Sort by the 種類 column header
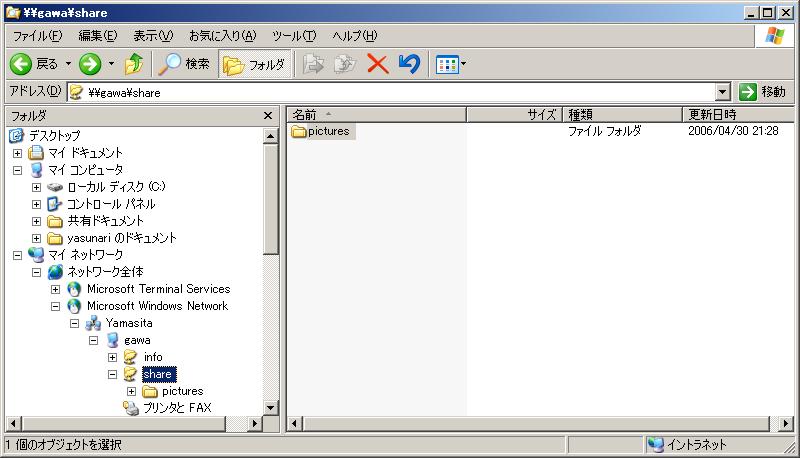Image resolution: width=800 pixels, height=458 pixels. point(622,115)
